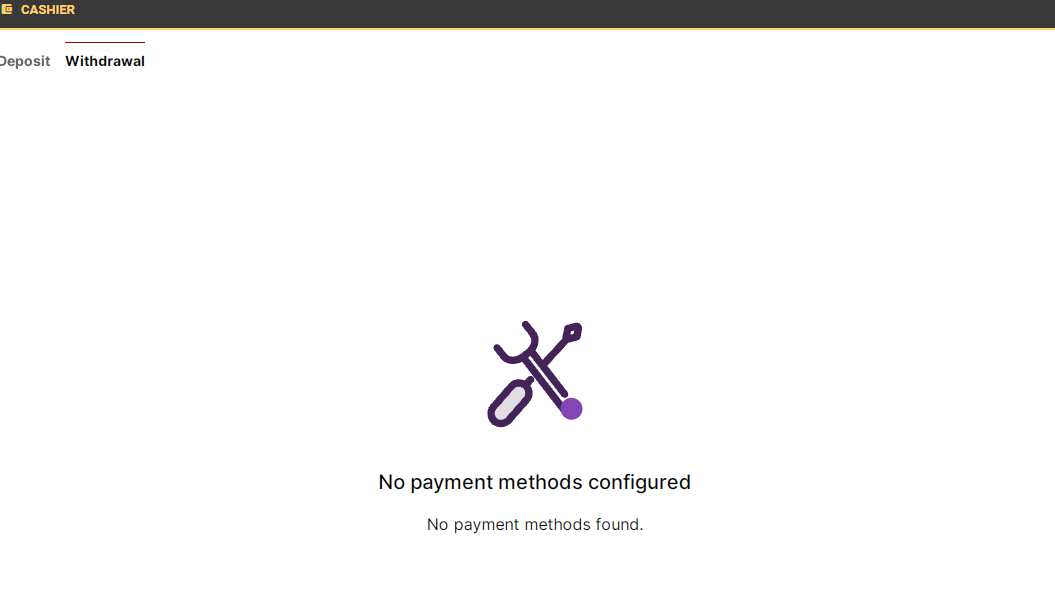Click the word 'methods' in the heading
The image size is (1055, 598).
(x=540, y=482)
